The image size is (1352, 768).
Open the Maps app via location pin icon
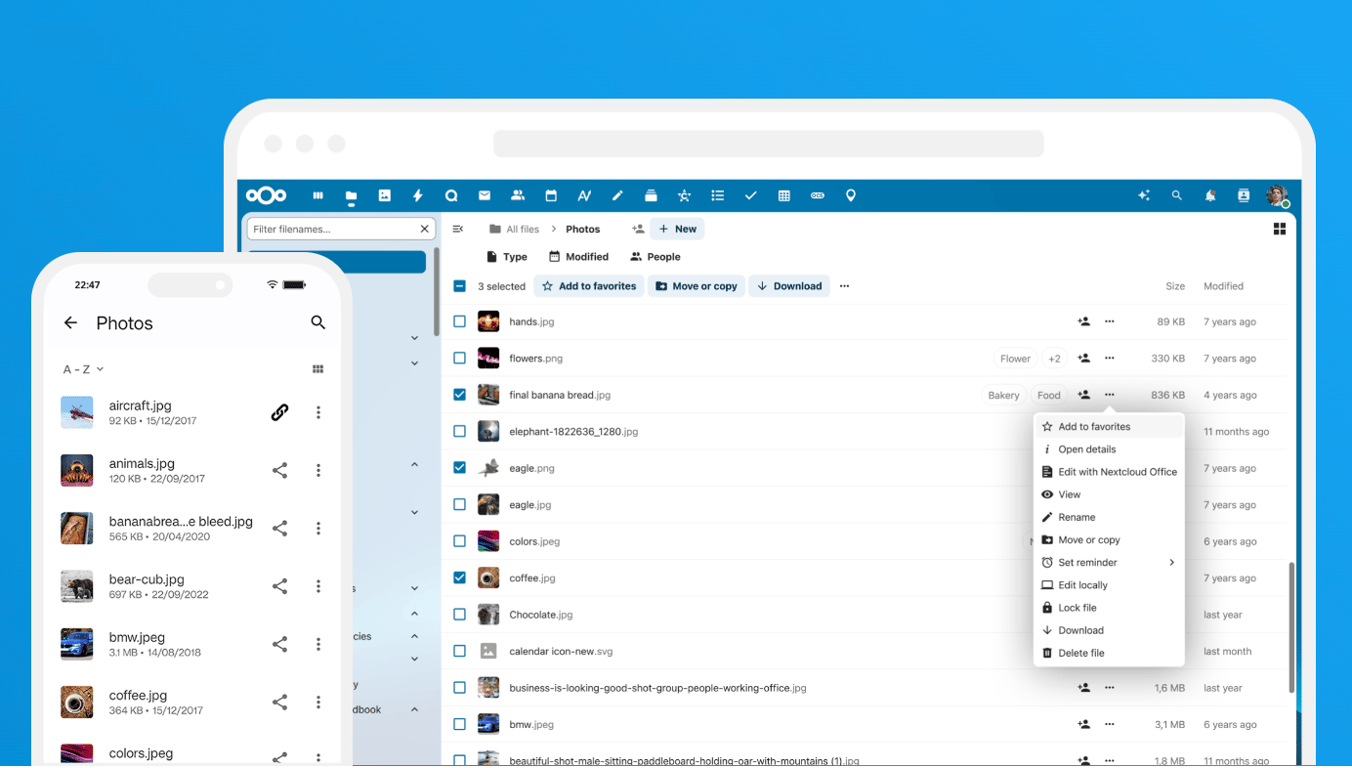point(851,195)
